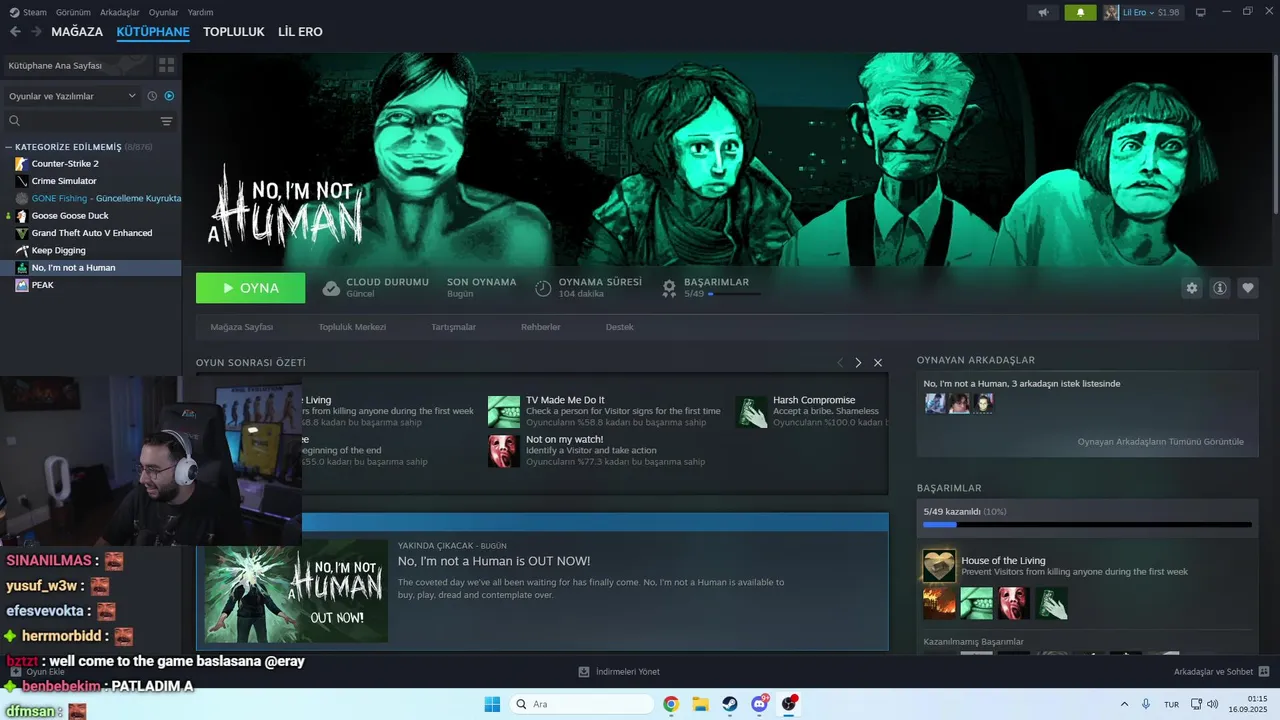Screen dimensions: 1280x720
Task: View OYNAMA SÜRESİ clock icon
Action: pos(543,288)
